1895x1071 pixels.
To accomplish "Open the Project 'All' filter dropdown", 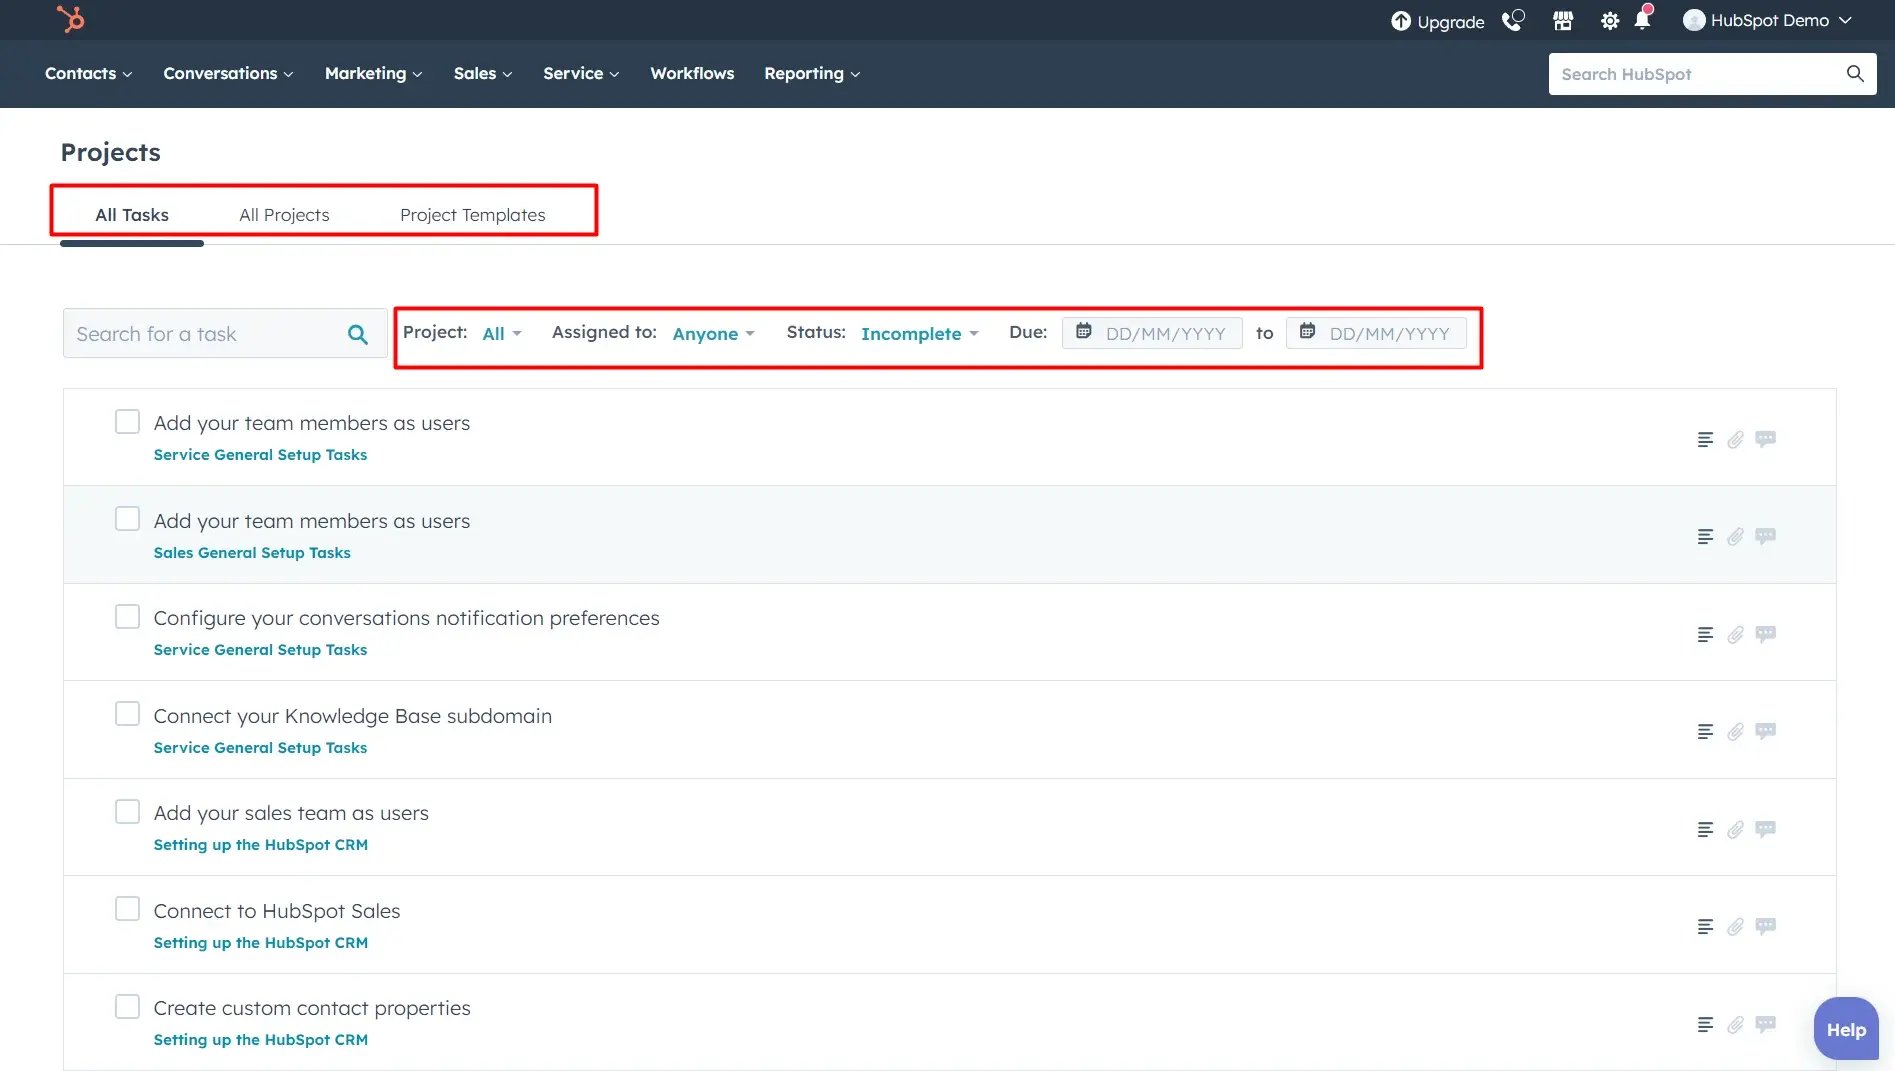I will coord(502,334).
